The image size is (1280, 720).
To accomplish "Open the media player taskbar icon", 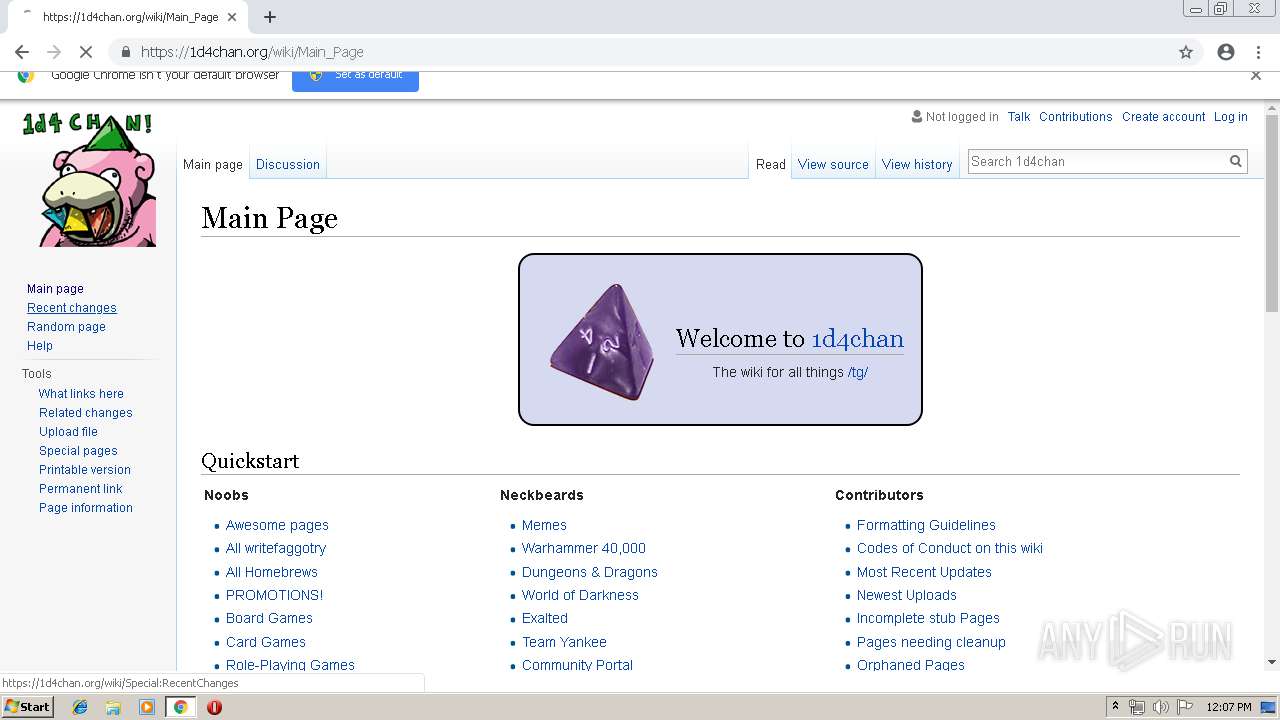I will point(147,707).
